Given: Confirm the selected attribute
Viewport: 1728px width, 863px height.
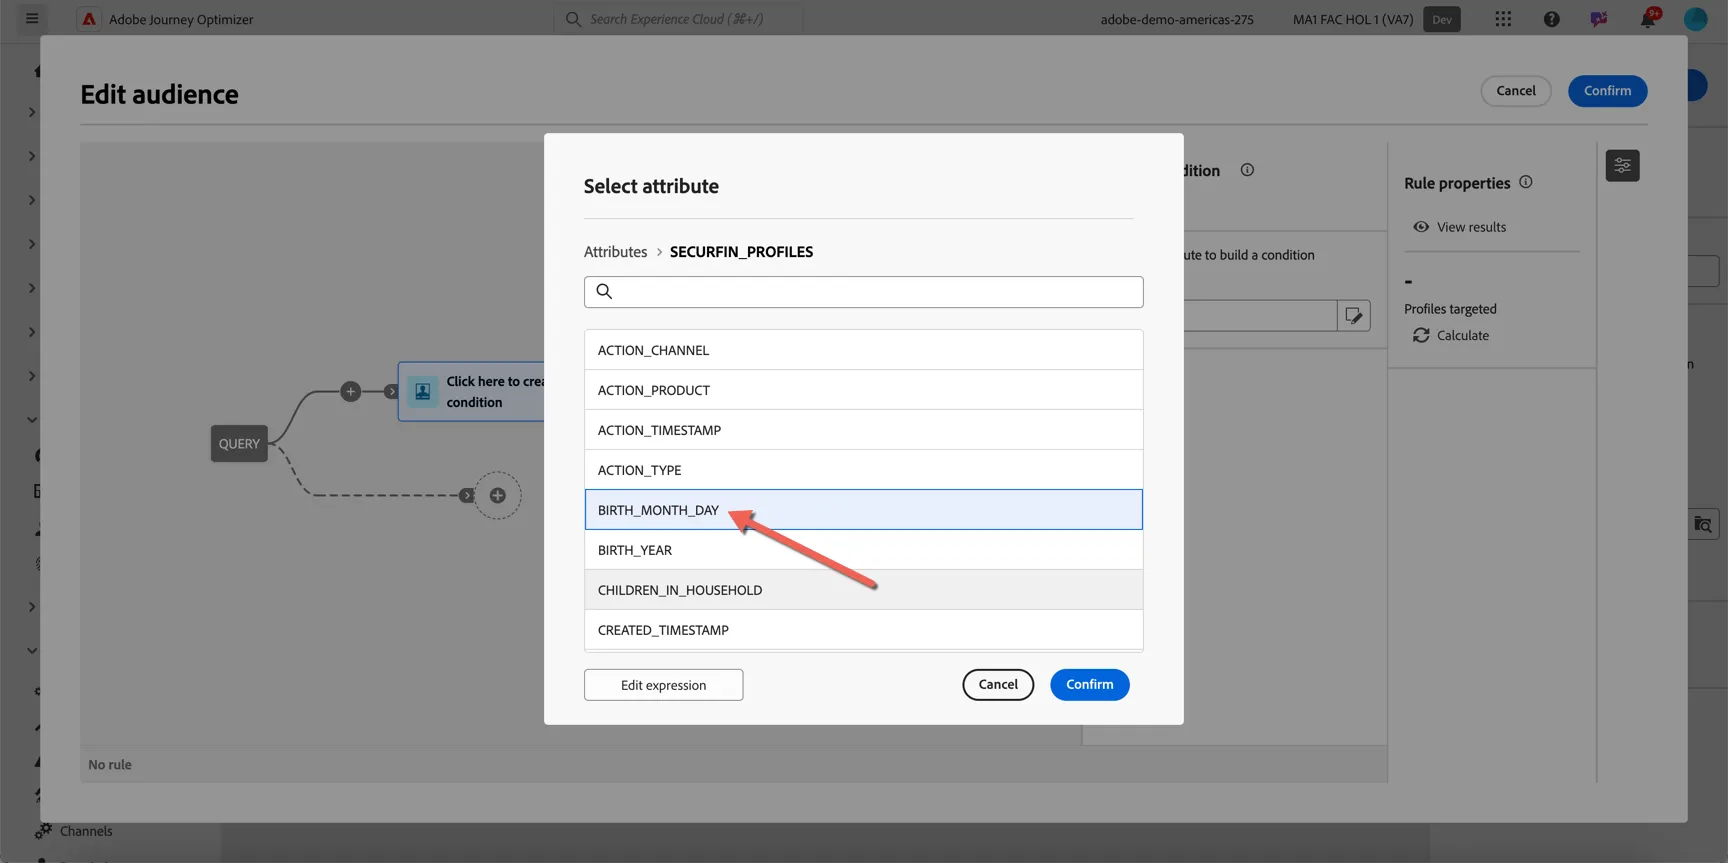Looking at the screenshot, I should click(x=1089, y=685).
